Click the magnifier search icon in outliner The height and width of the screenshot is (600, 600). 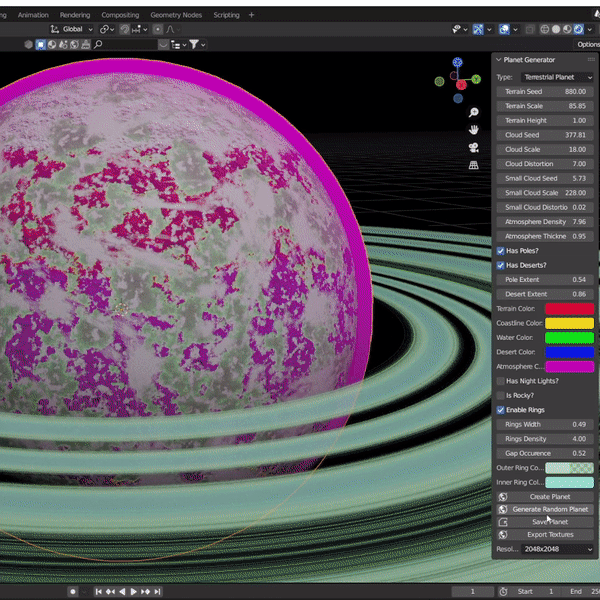(98, 44)
